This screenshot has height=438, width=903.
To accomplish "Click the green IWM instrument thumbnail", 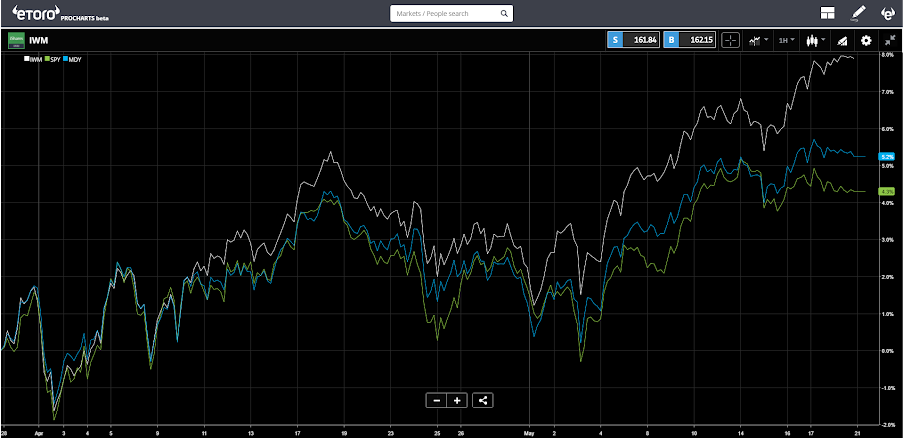I will 16,40.
